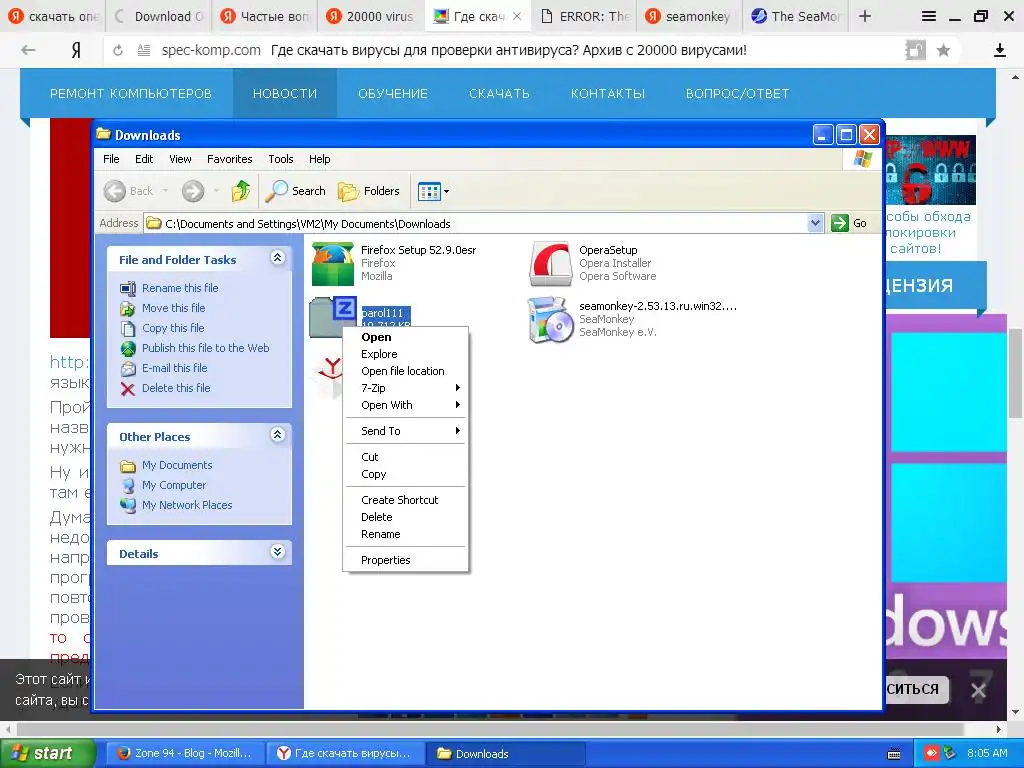1024x768 pixels.
Task: Click the Windows start button
Action: [47, 754]
